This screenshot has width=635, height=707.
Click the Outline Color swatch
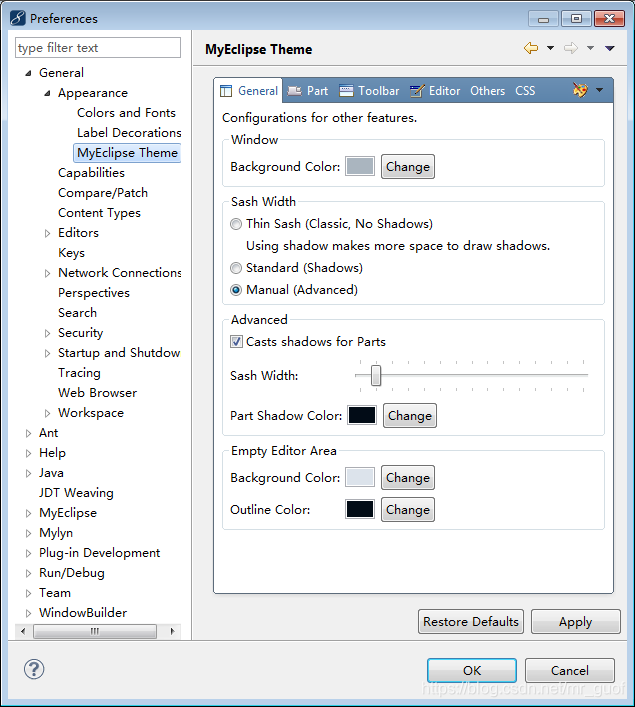360,510
